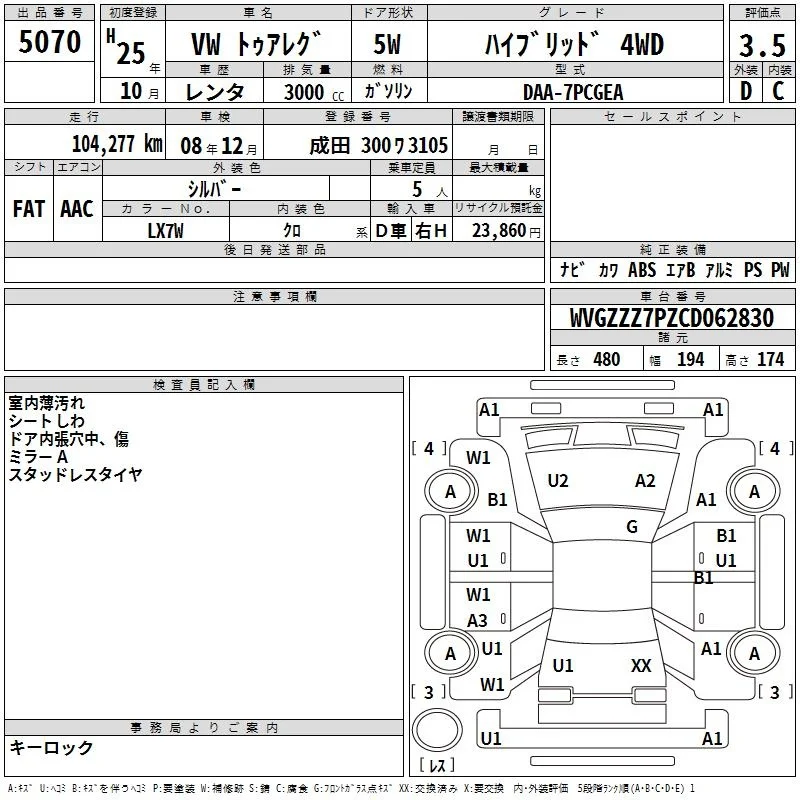This screenshot has width=800, height=800.
Task: Click the exterior grade D cell
Action: tap(745, 91)
